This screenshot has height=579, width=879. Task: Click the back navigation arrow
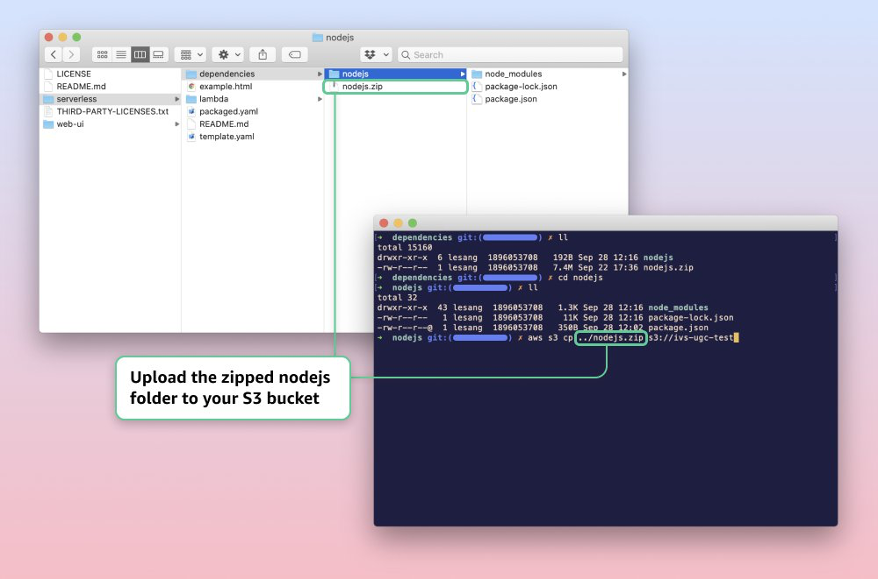(55, 54)
